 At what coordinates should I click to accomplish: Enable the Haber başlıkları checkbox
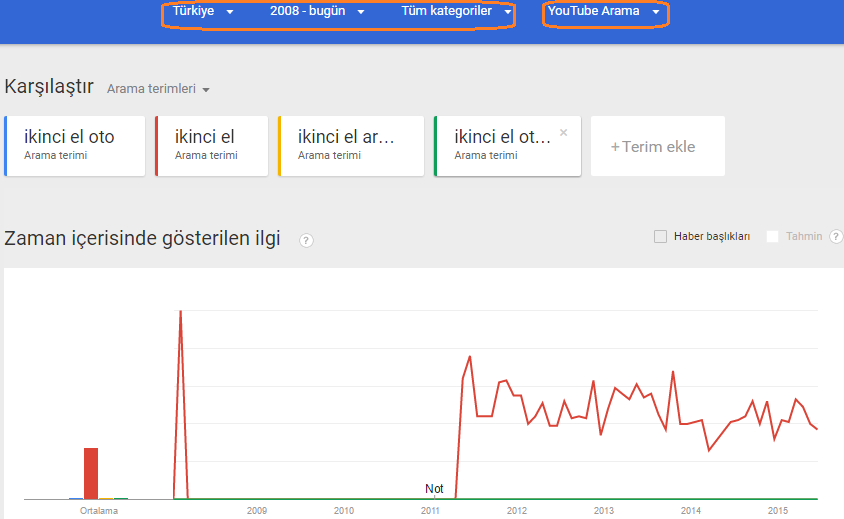pos(660,236)
